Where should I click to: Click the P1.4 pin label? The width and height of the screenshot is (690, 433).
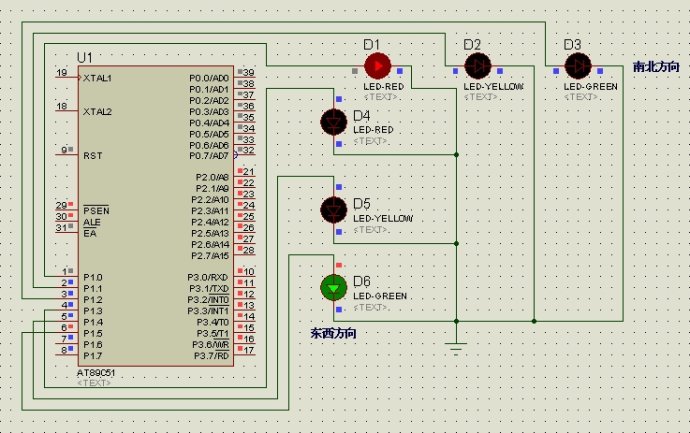(x=93, y=323)
